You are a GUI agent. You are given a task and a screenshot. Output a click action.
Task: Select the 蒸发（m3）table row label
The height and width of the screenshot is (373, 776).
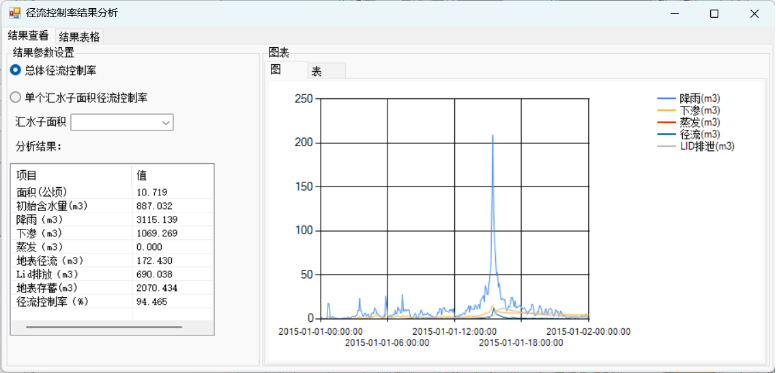pyautogui.click(x=41, y=247)
